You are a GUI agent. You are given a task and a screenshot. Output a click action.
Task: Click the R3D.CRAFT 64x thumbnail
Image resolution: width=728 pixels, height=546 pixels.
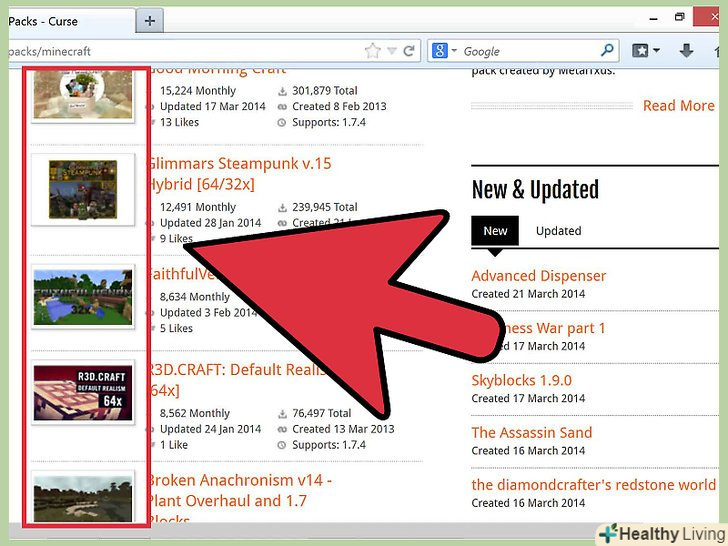click(x=83, y=393)
